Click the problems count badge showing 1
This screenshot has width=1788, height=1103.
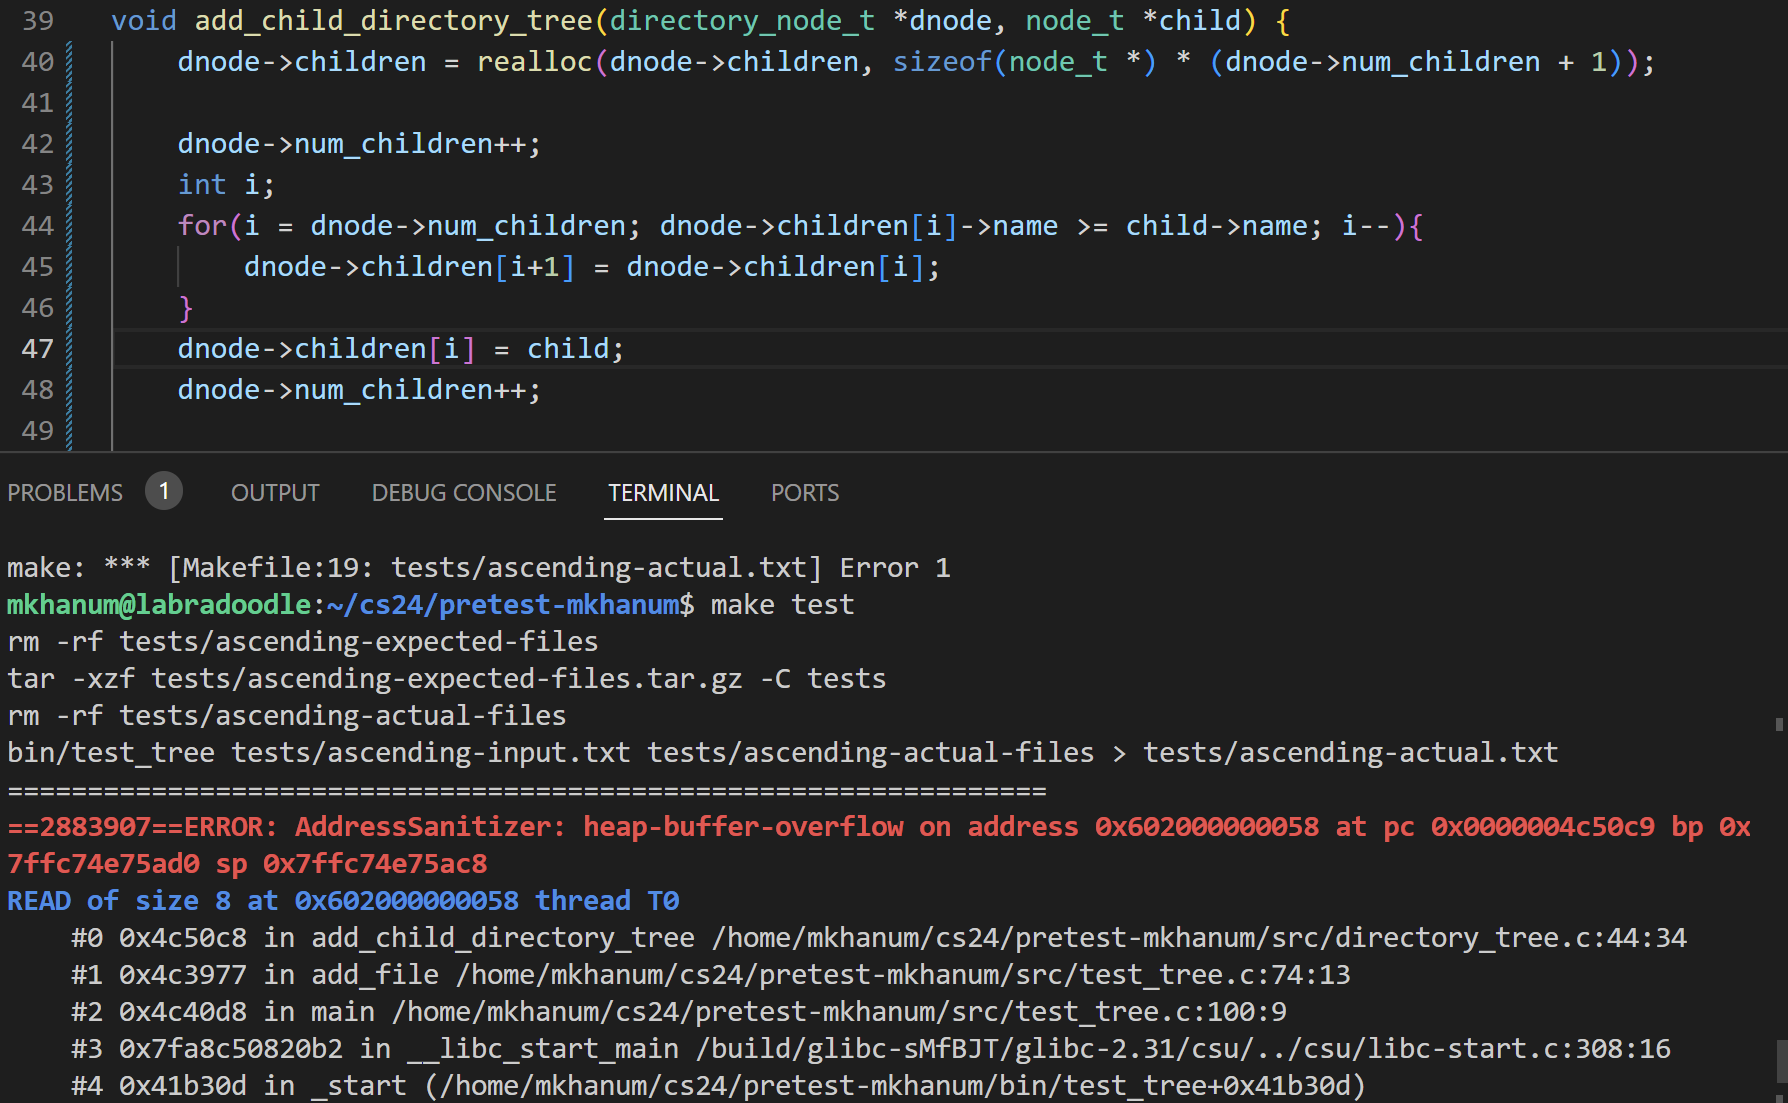(x=164, y=492)
